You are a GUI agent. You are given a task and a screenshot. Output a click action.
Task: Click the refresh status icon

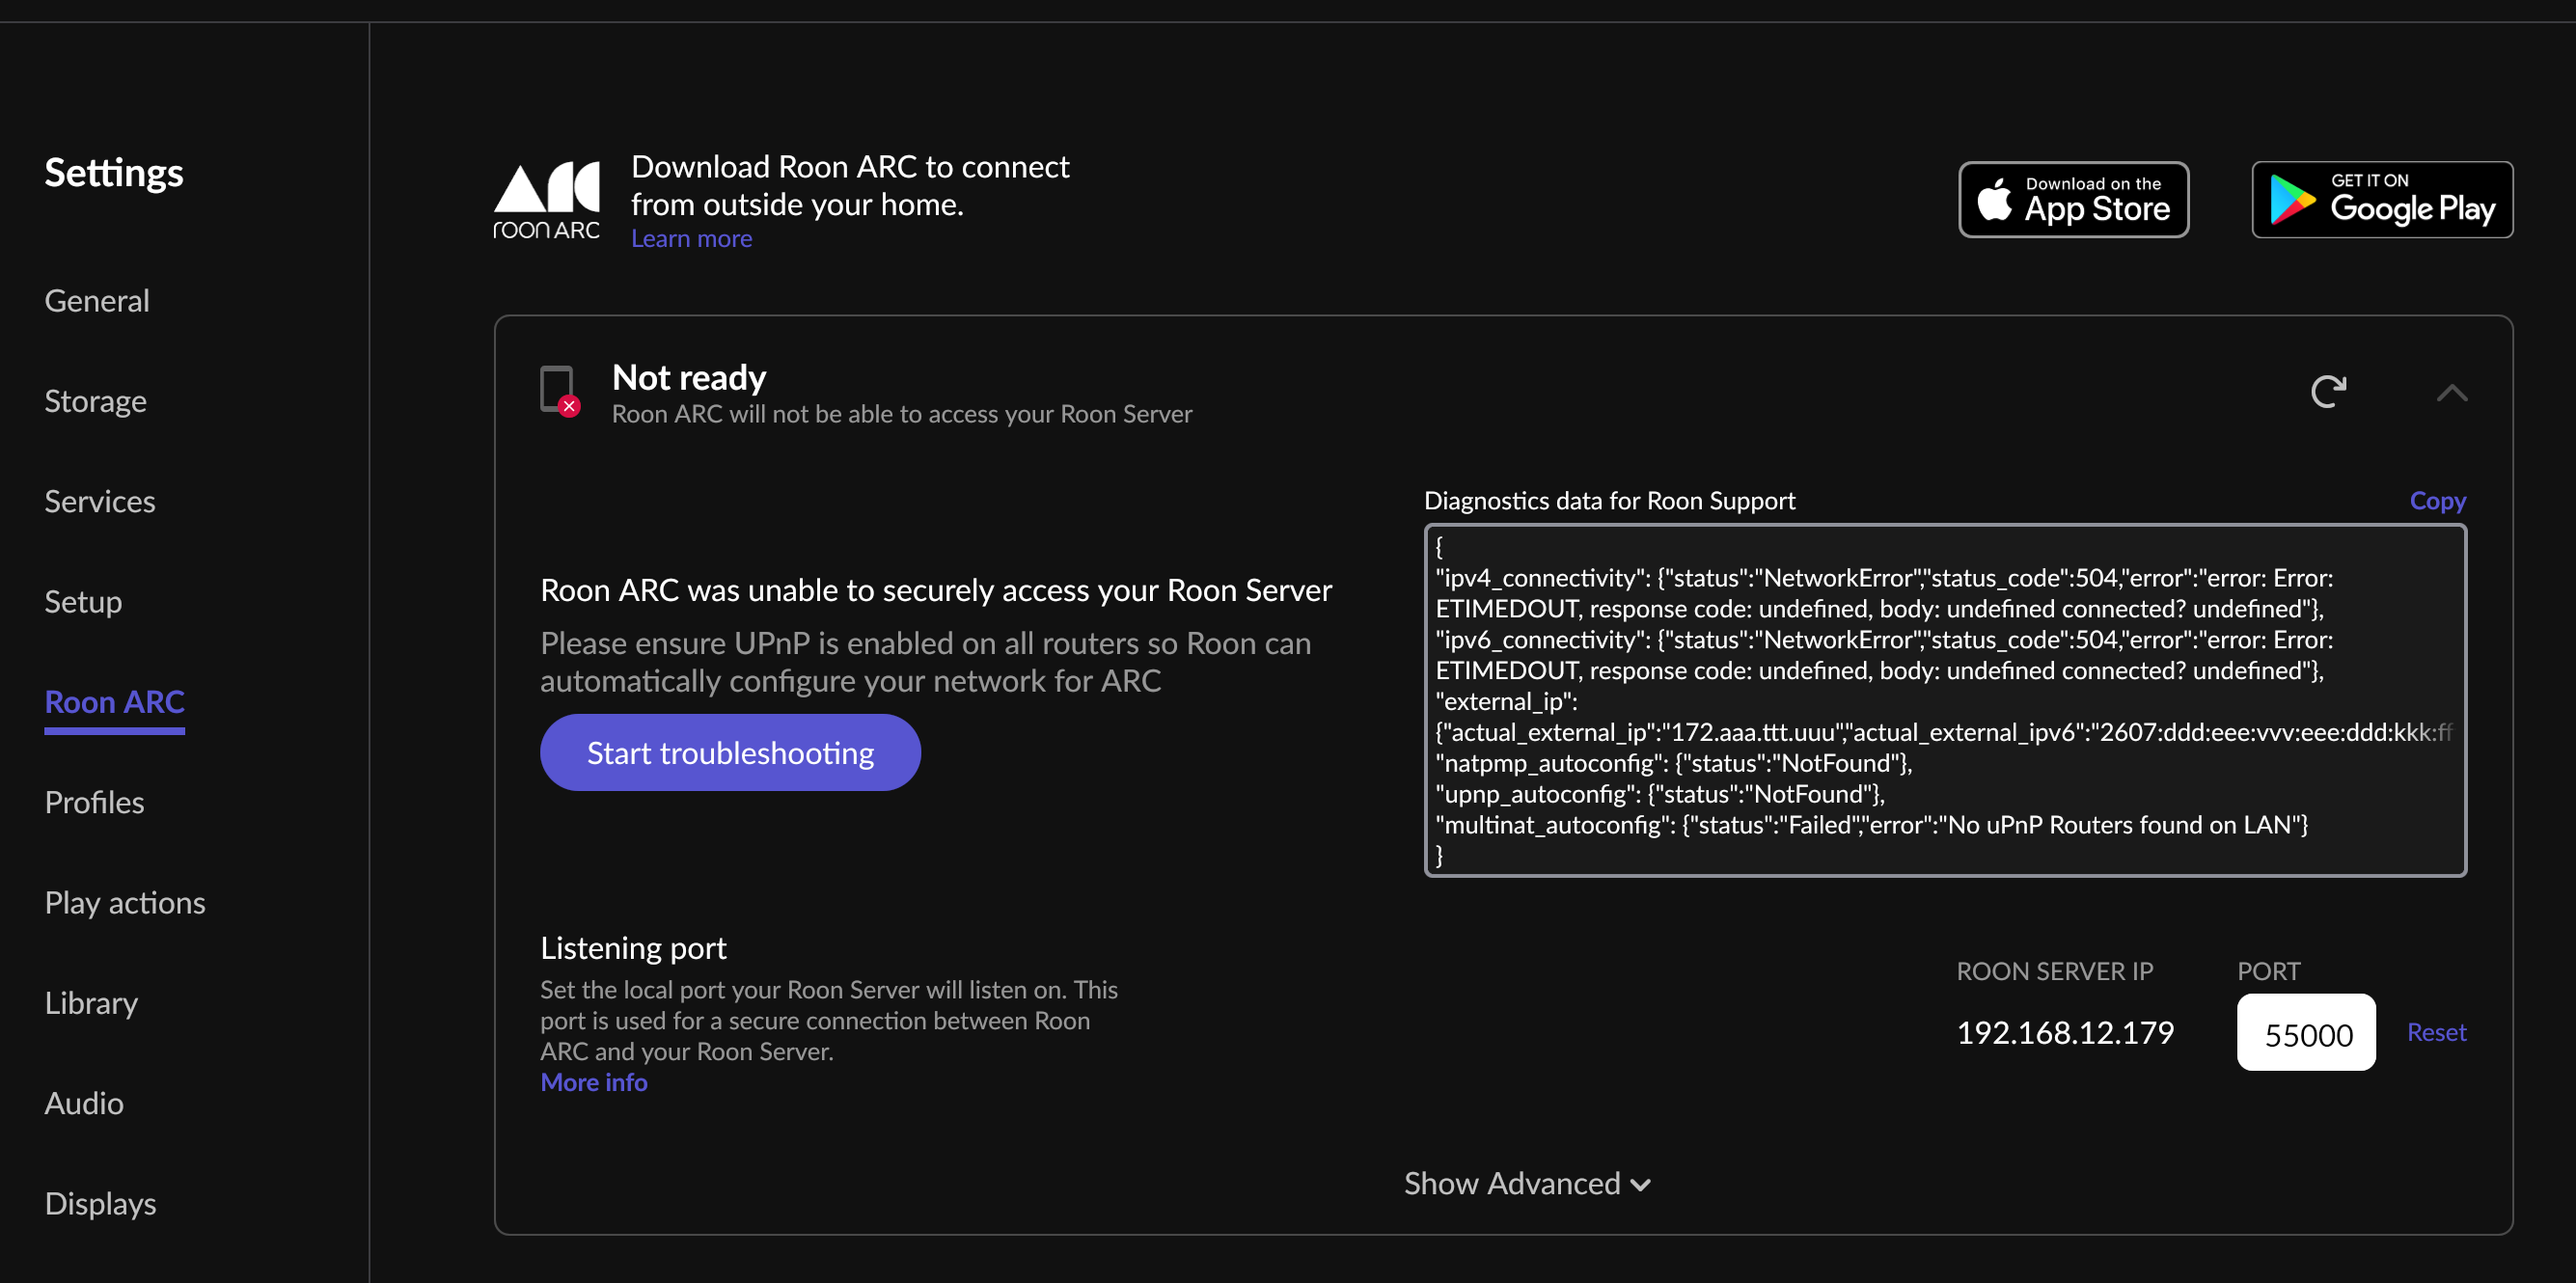click(2328, 391)
